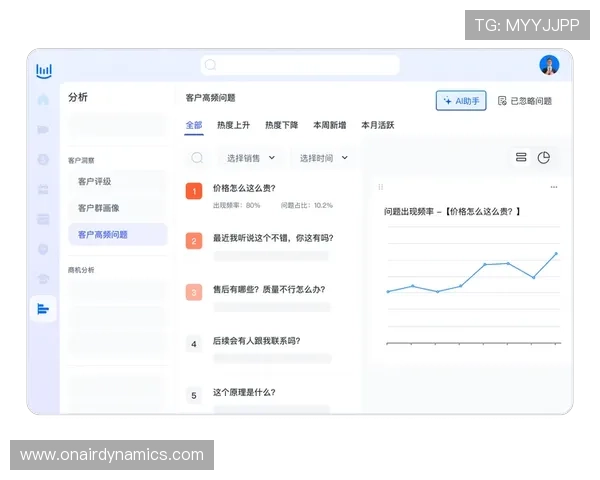Image resolution: width=600 pixels, height=480 pixels.
Task: Click the search icon beside 选择销售
Action: click(x=197, y=158)
